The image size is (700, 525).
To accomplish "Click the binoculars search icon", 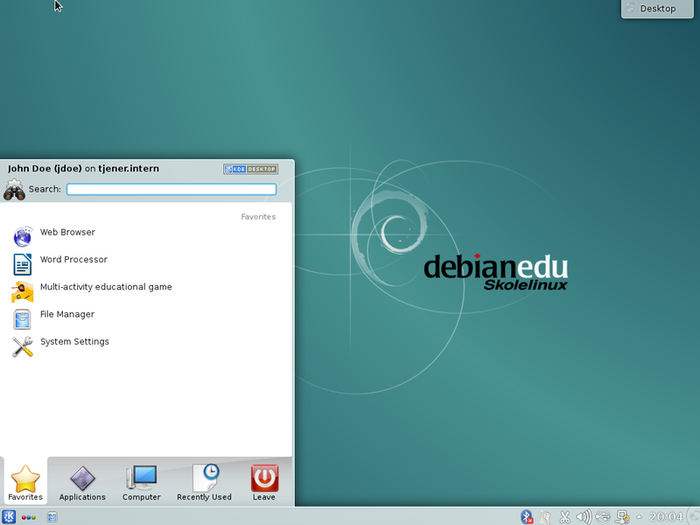I will 14,190.
